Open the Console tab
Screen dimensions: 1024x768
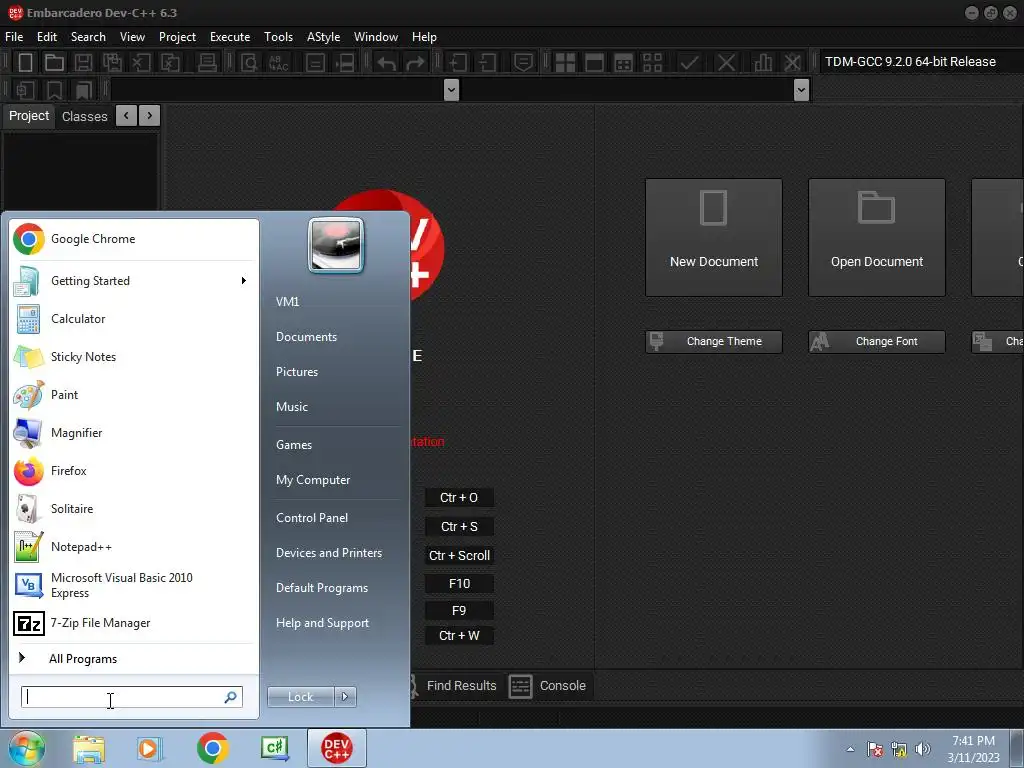click(x=548, y=686)
